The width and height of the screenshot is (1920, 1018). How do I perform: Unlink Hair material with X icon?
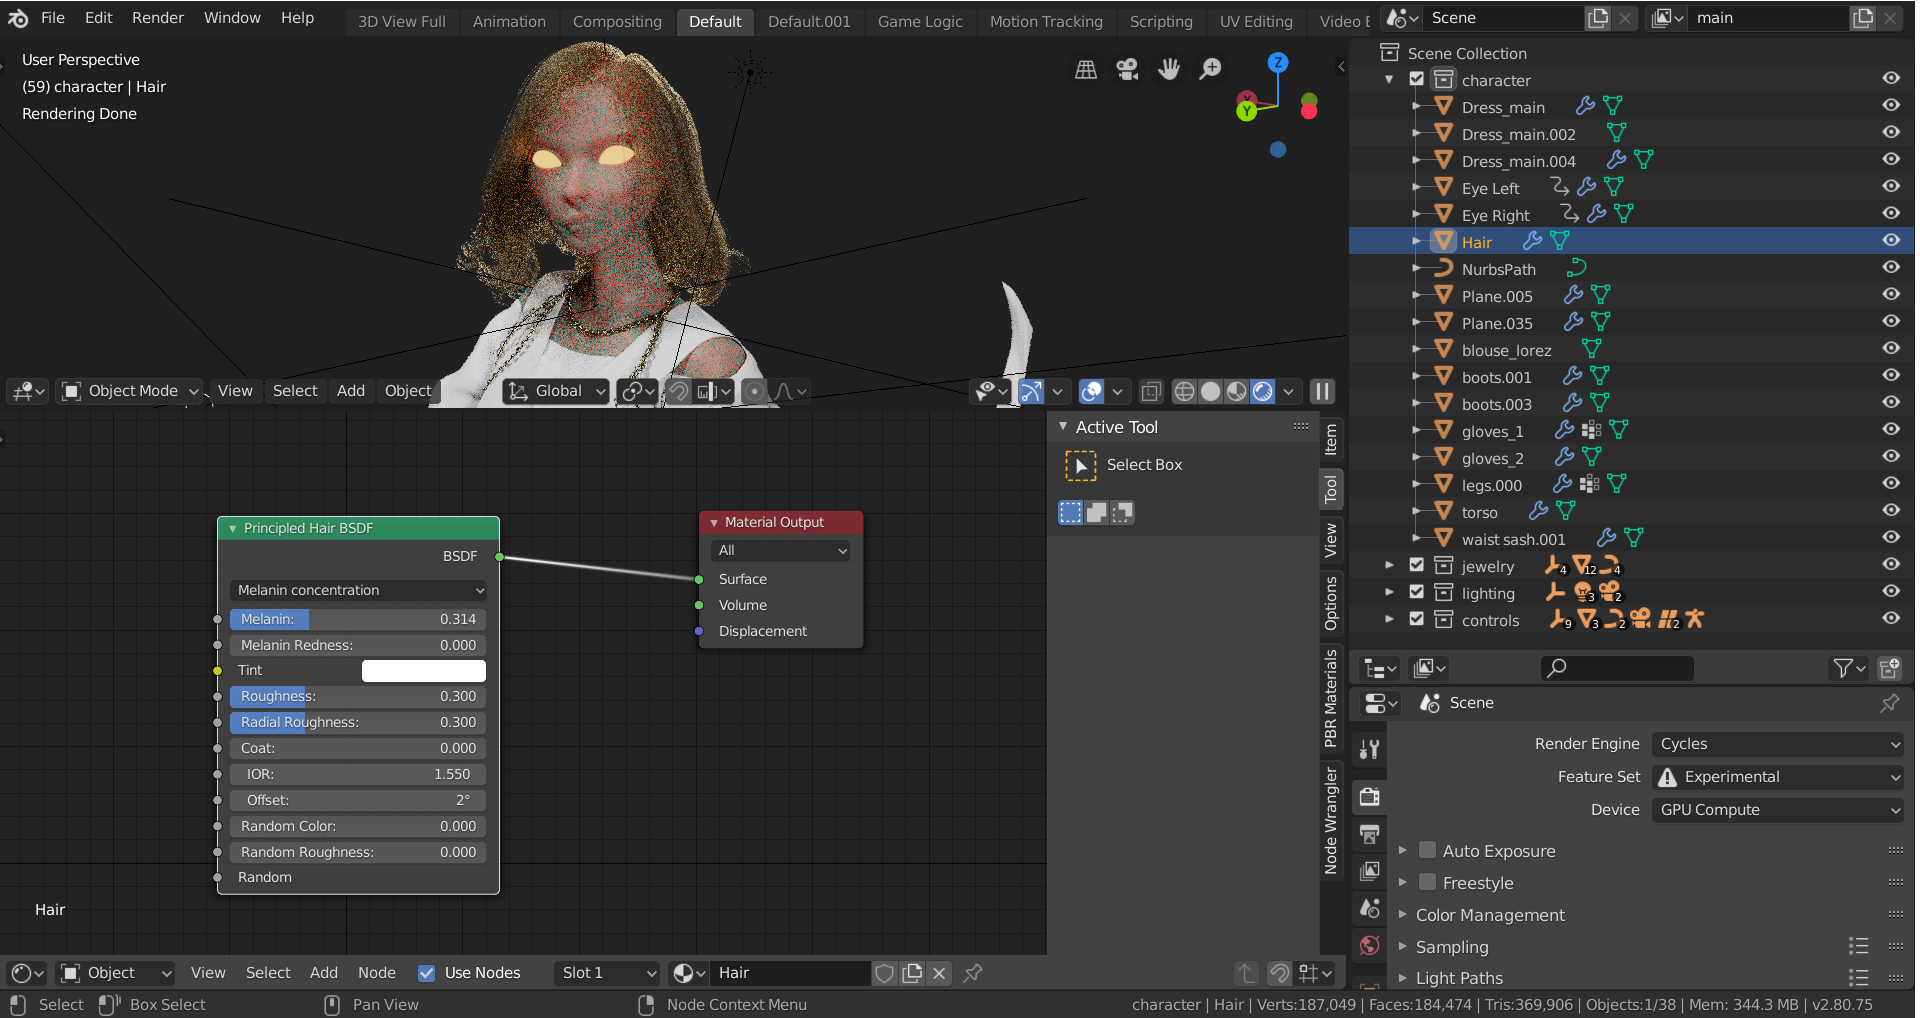tap(938, 973)
